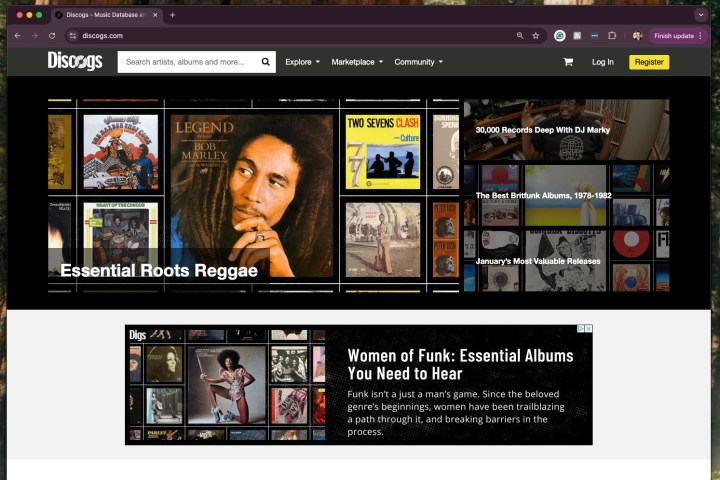The height and width of the screenshot is (480, 720).
Task: Click the Two Sevens Clash album cover
Action: [x=382, y=152]
